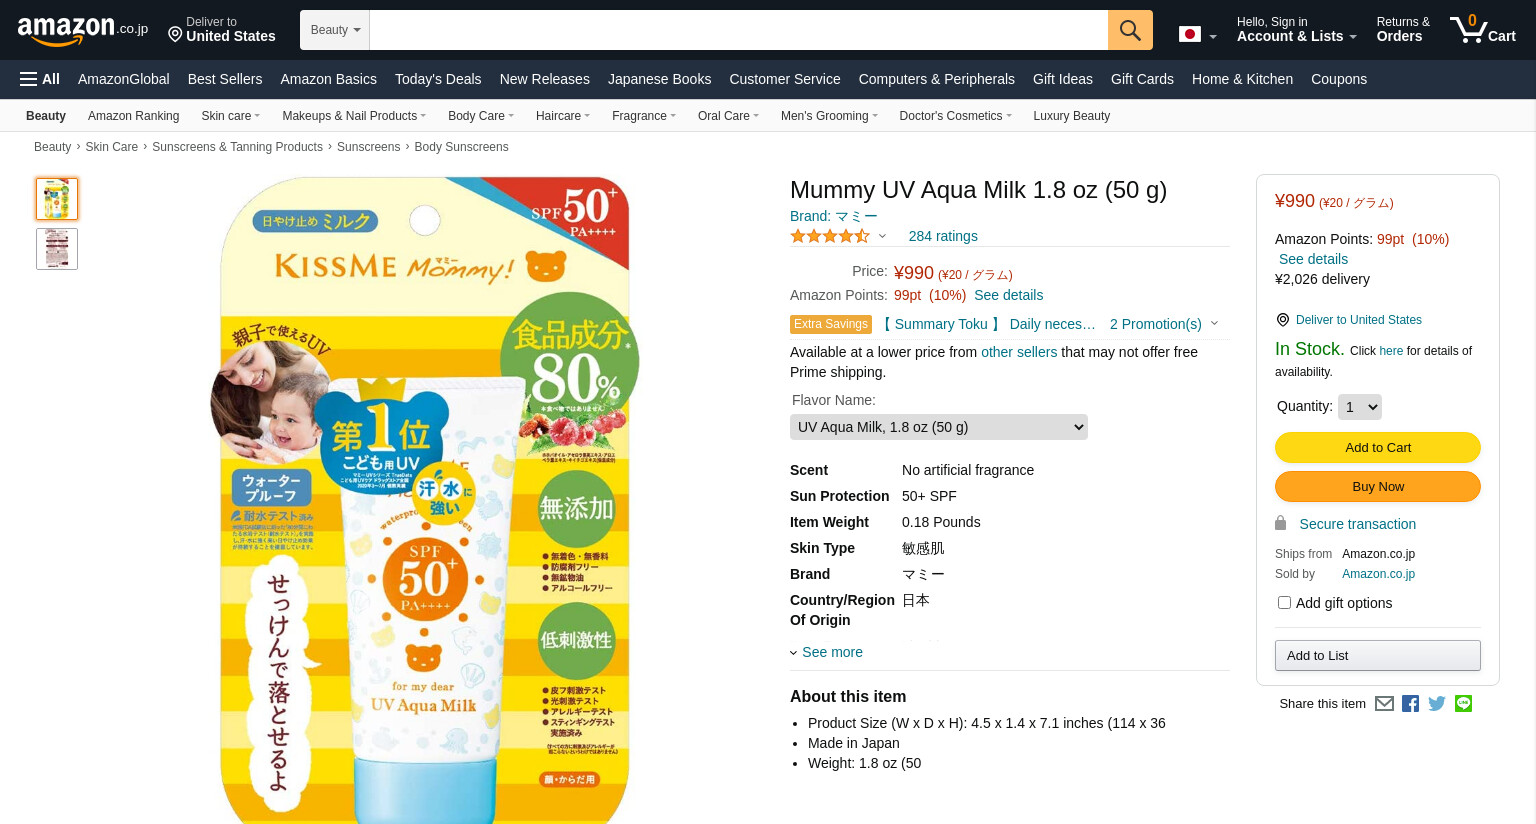Click the yellow Add to Cart button
The image size is (1536, 824).
pos(1378,447)
